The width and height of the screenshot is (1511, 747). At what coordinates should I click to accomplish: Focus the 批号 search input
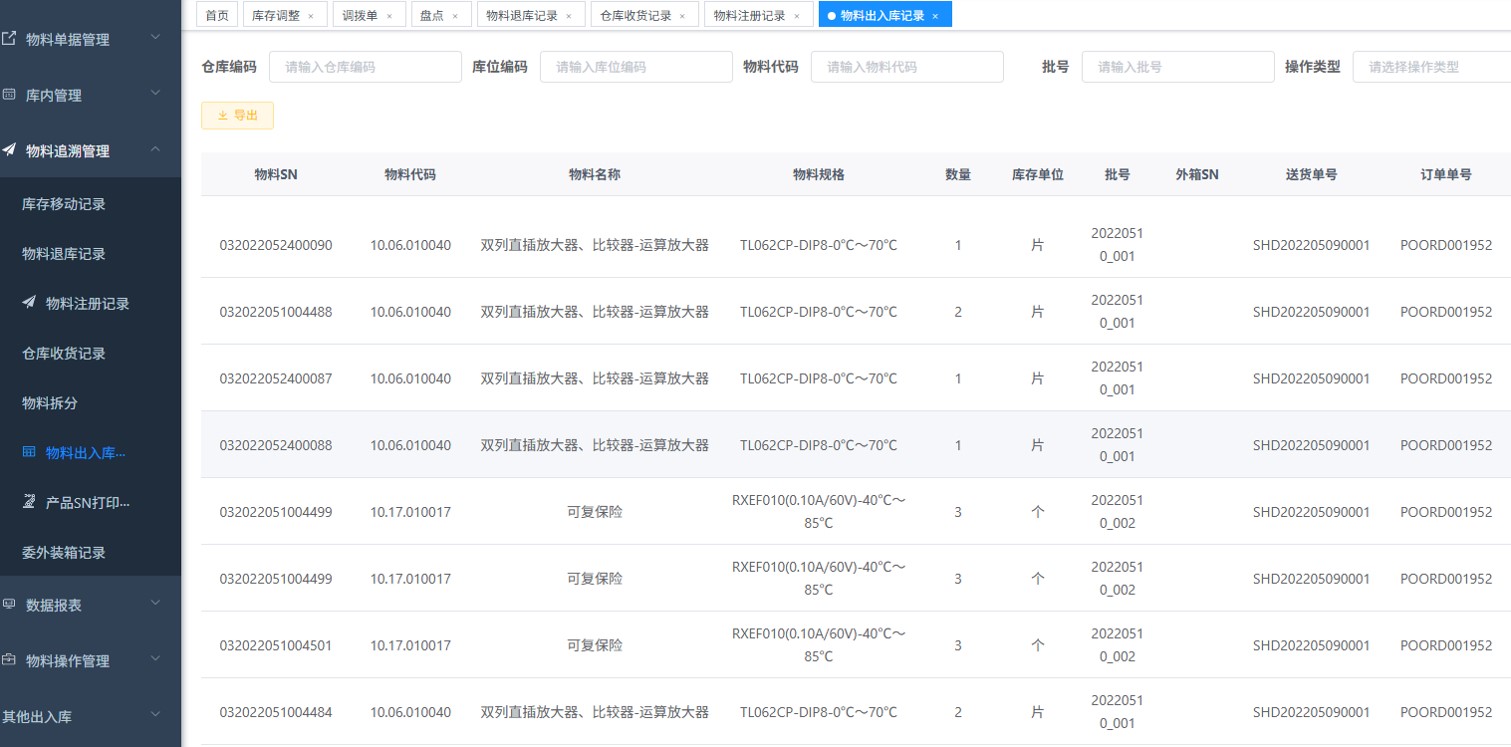pos(1177,67)
